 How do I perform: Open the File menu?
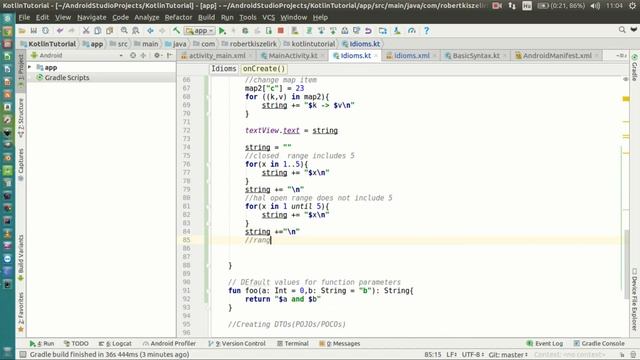(24, 18)
